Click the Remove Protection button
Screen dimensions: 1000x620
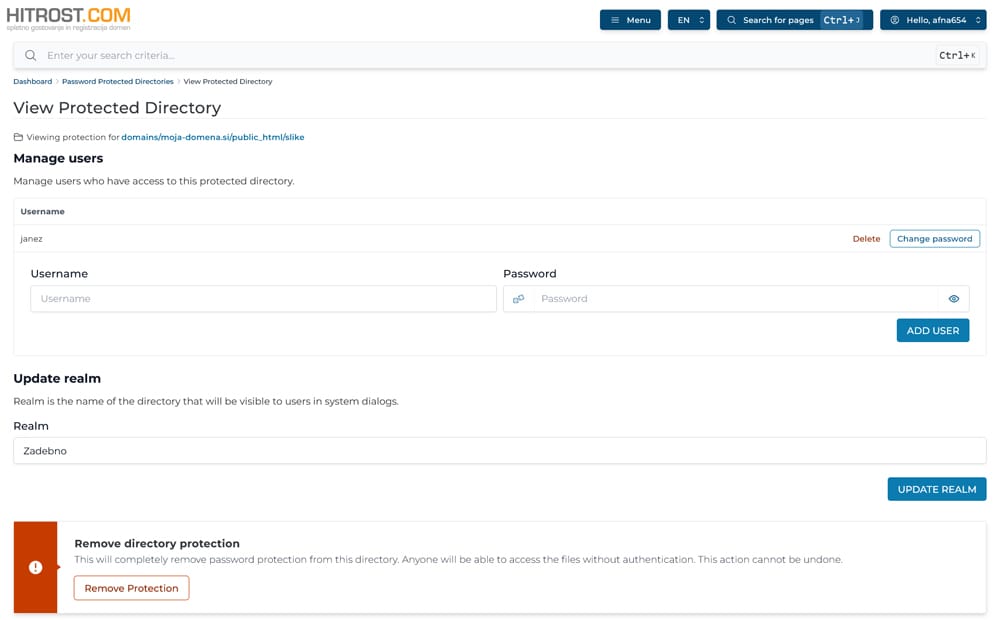click(131, 588)
